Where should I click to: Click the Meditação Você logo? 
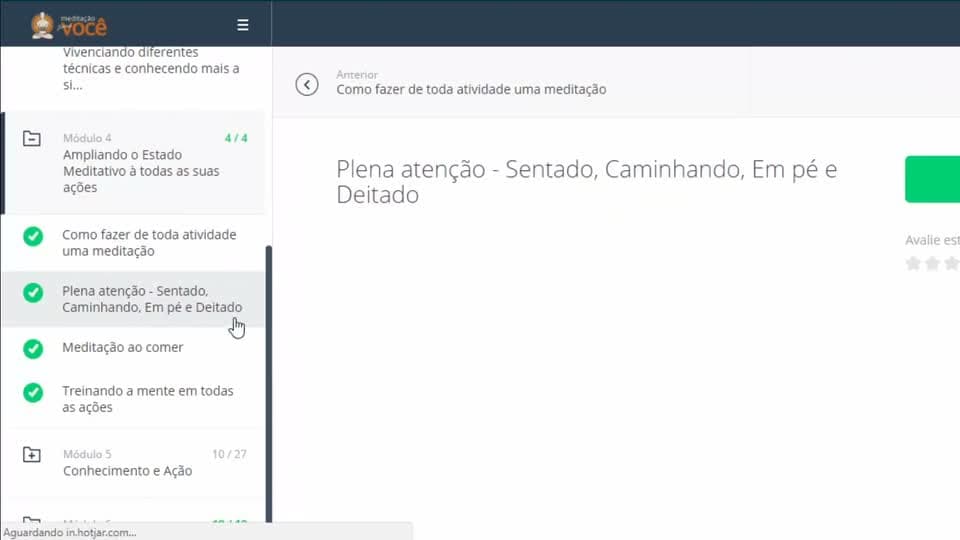[69, 25]
